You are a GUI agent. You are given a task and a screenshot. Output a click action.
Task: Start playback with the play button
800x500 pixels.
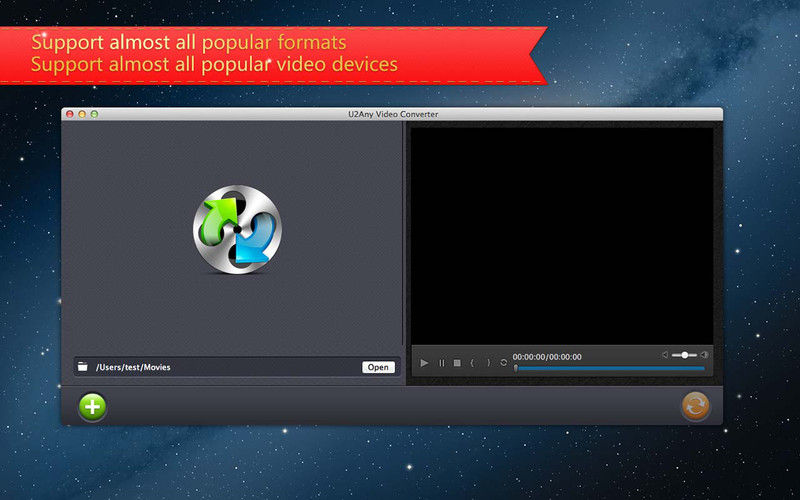(424, 363)
